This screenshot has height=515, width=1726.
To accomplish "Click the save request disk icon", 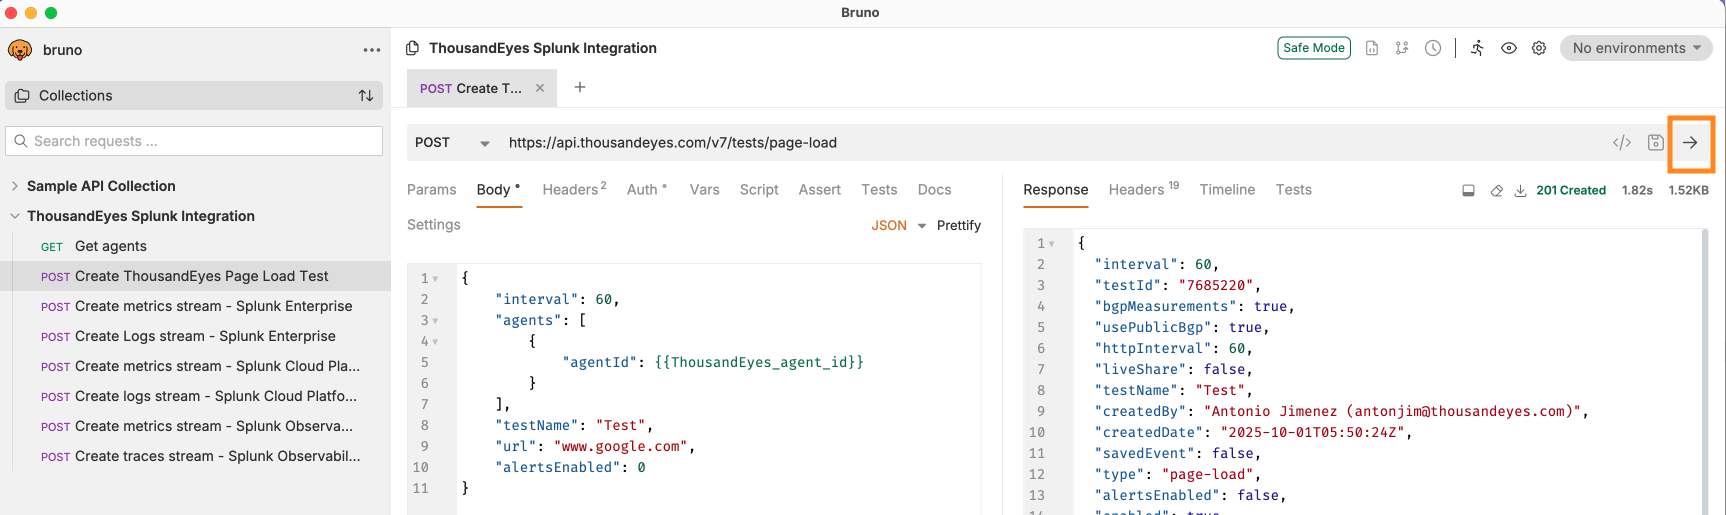I will point(1656,143).
